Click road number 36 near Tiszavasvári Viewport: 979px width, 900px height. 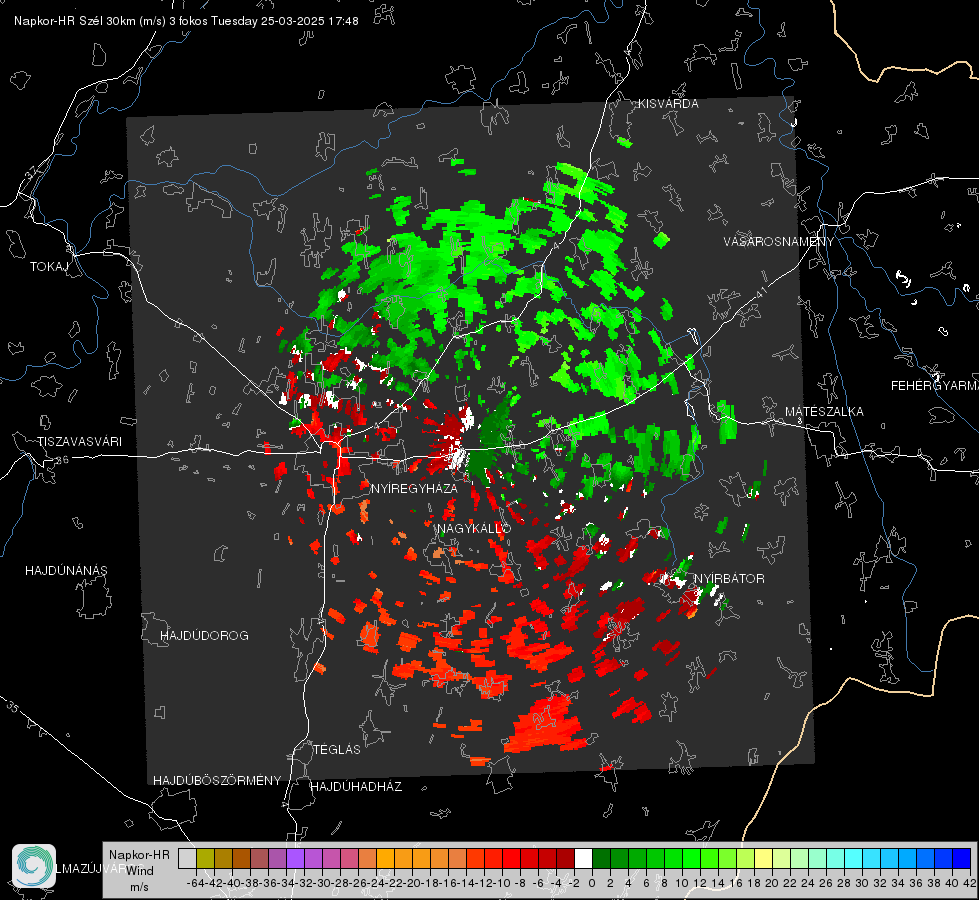pos(62,460)
